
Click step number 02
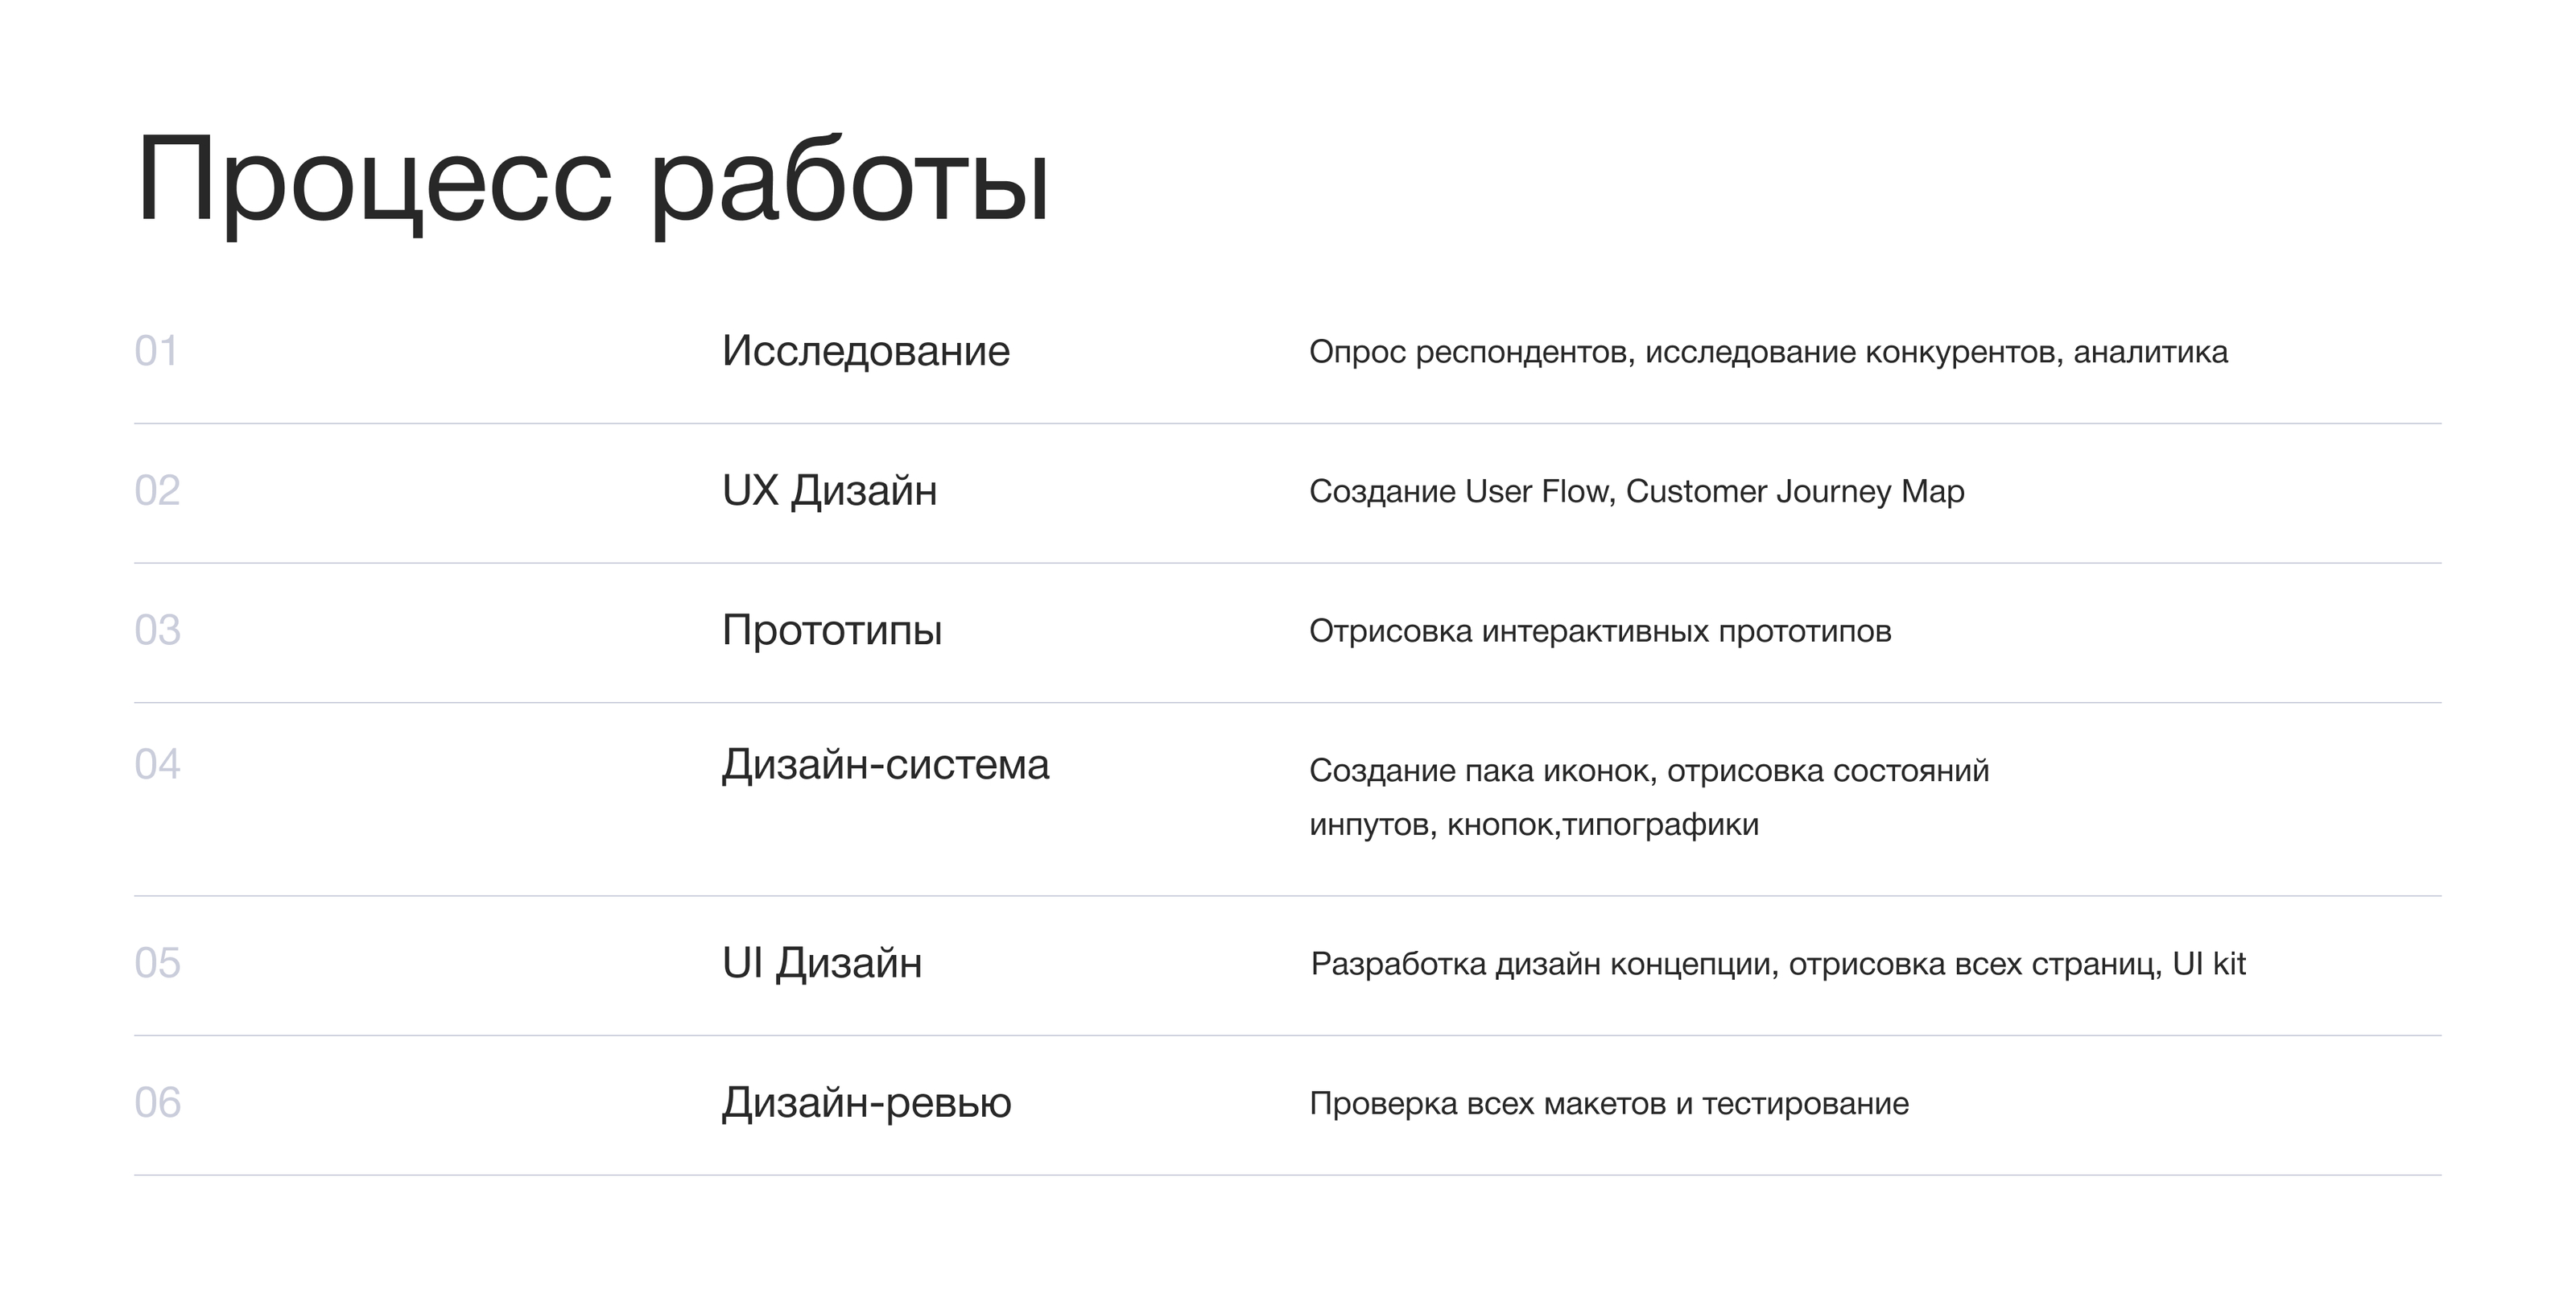click(x=157, y=491)
